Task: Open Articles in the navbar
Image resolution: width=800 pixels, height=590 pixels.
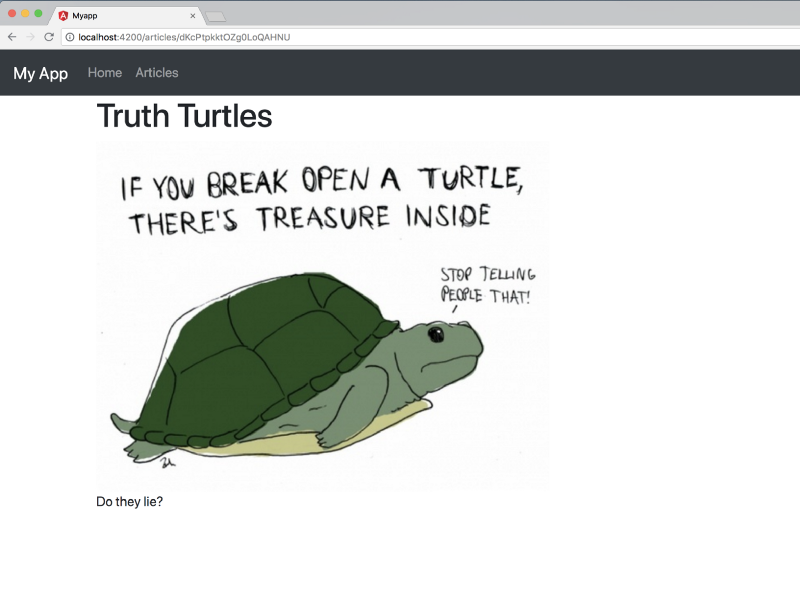Action: coord(157,72)
